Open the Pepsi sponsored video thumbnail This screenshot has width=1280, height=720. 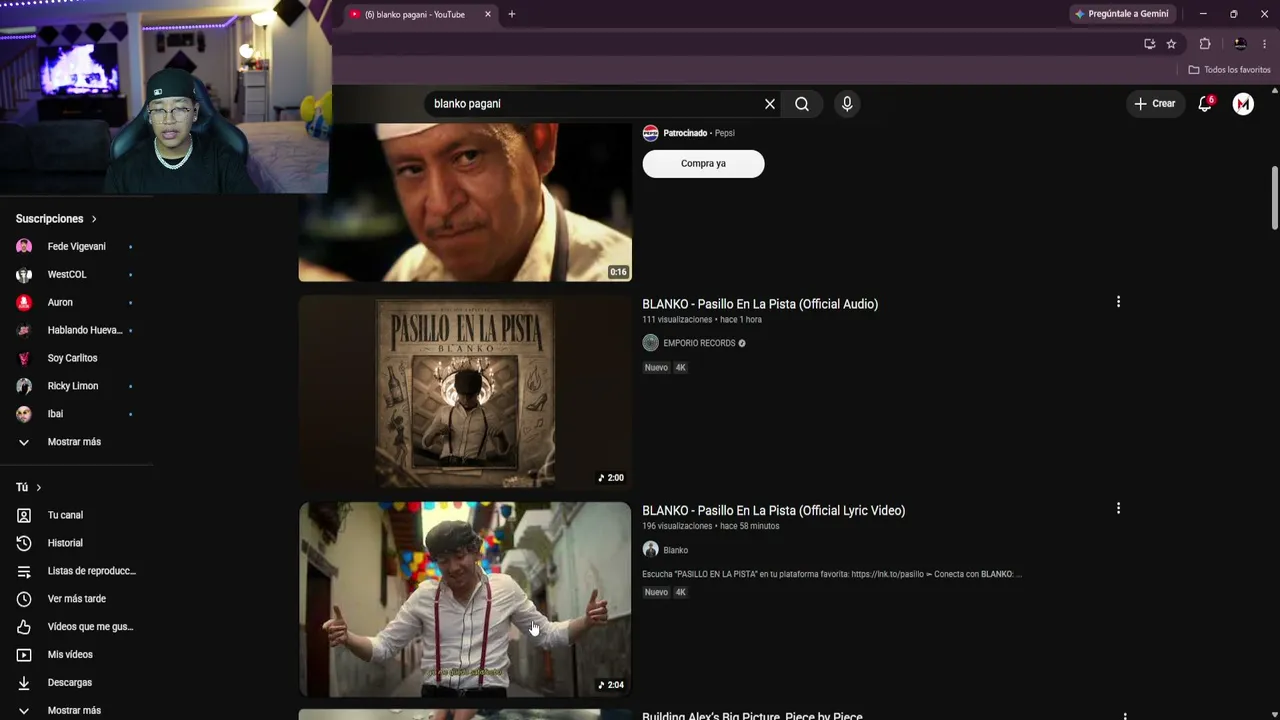pos(465,202)
